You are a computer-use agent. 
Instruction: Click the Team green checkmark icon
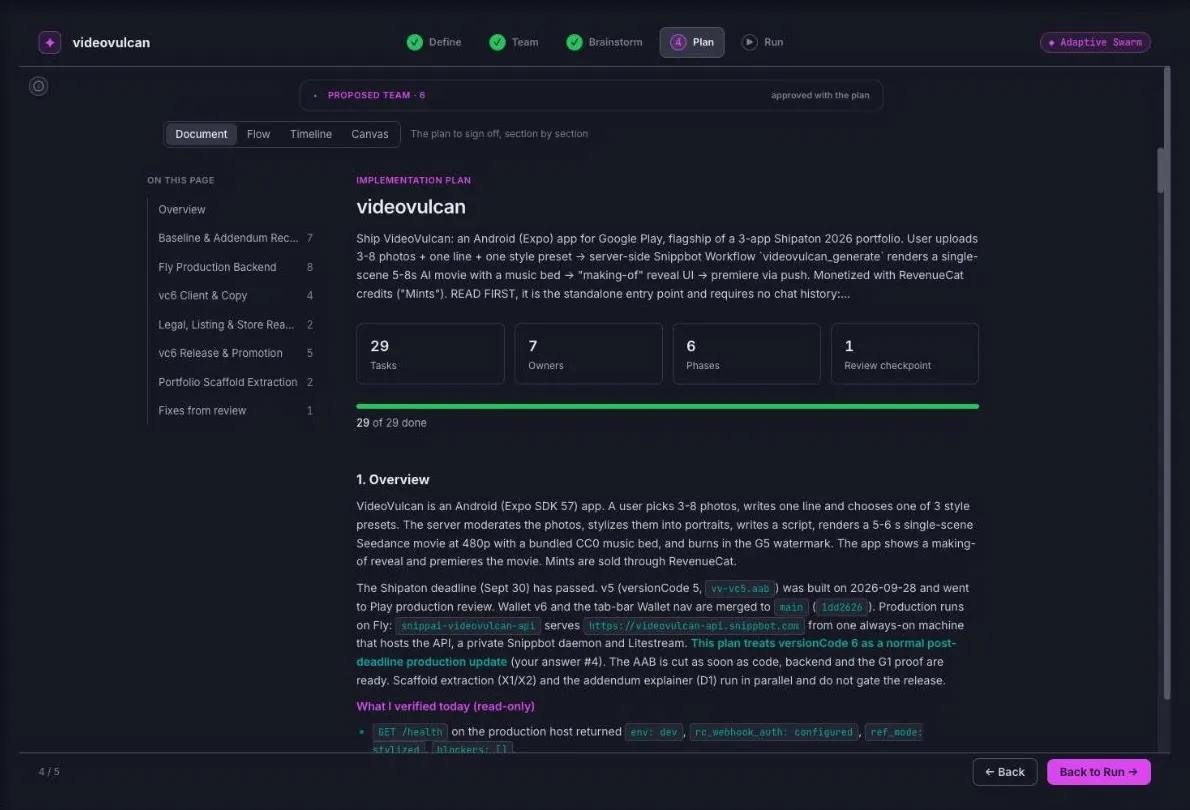497,43
